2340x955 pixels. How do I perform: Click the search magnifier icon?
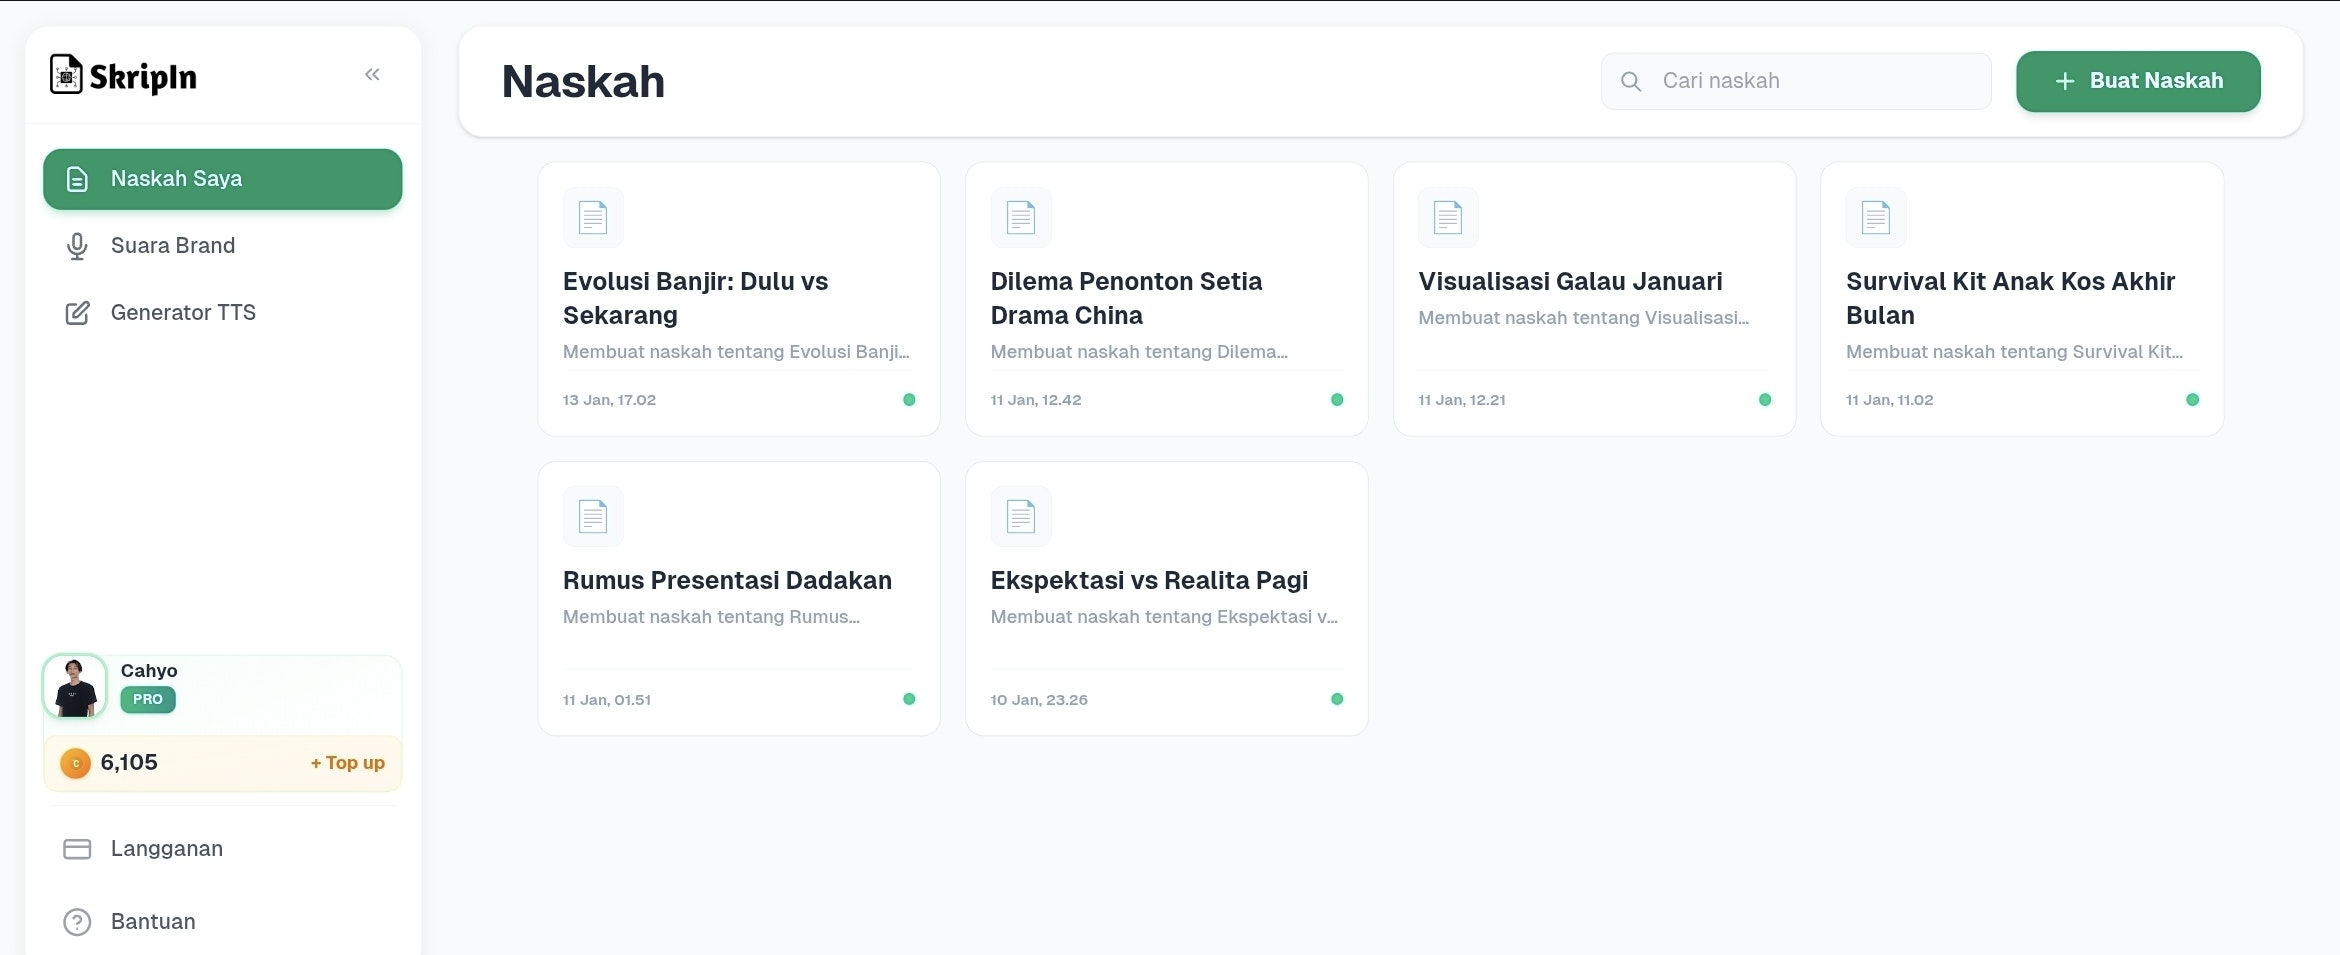coord(1631,81)
